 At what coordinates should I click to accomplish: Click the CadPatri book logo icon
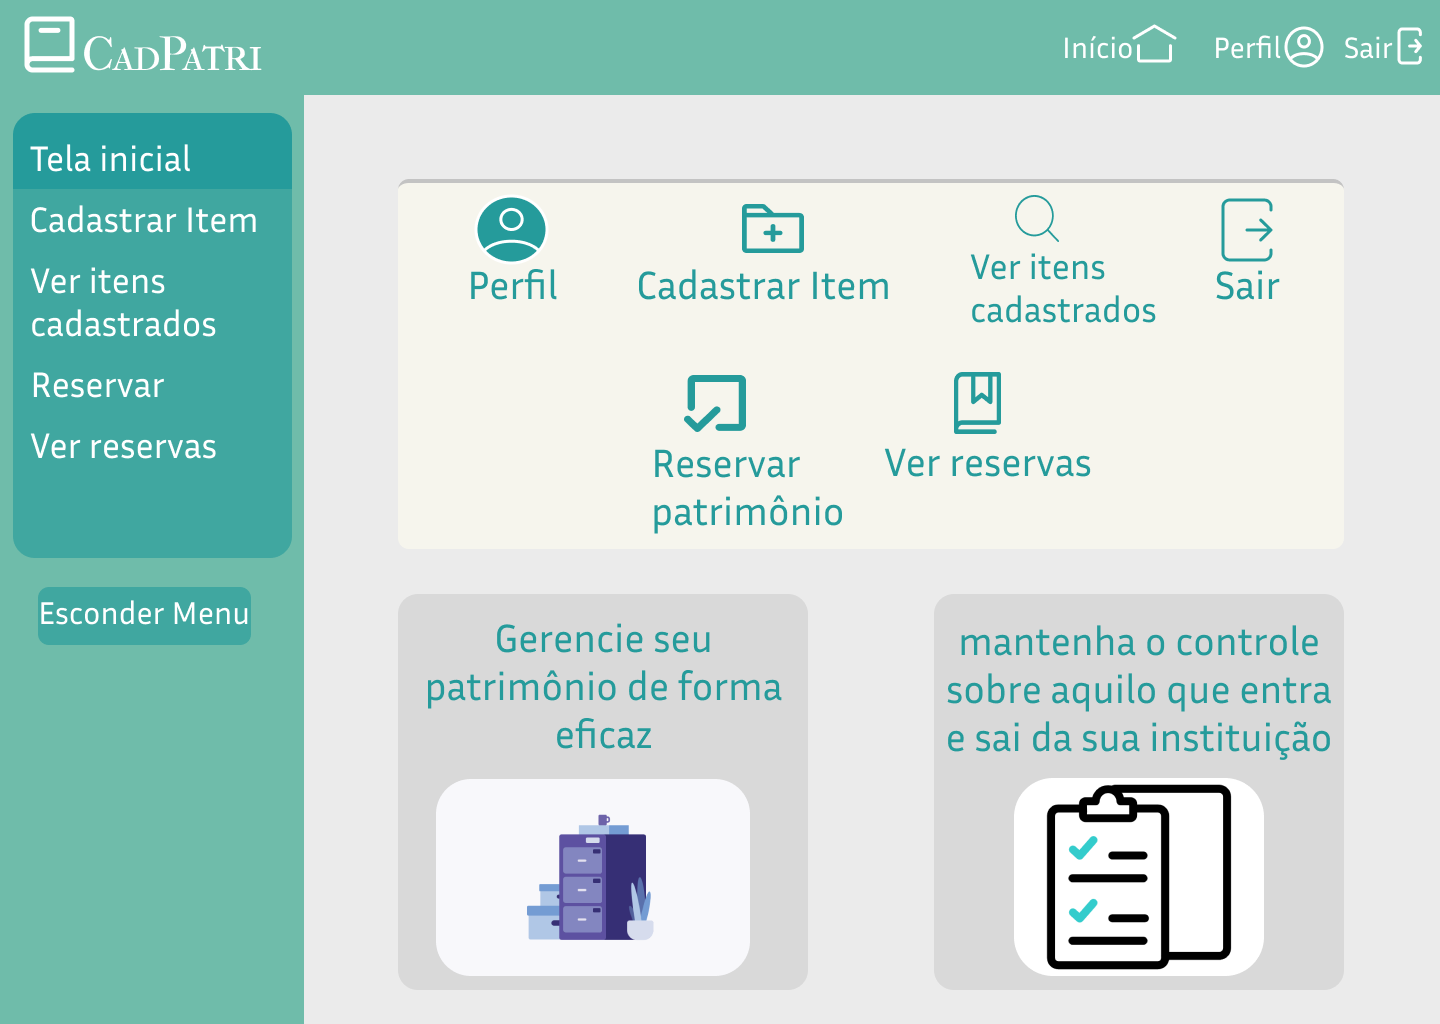tap(50, 45)
